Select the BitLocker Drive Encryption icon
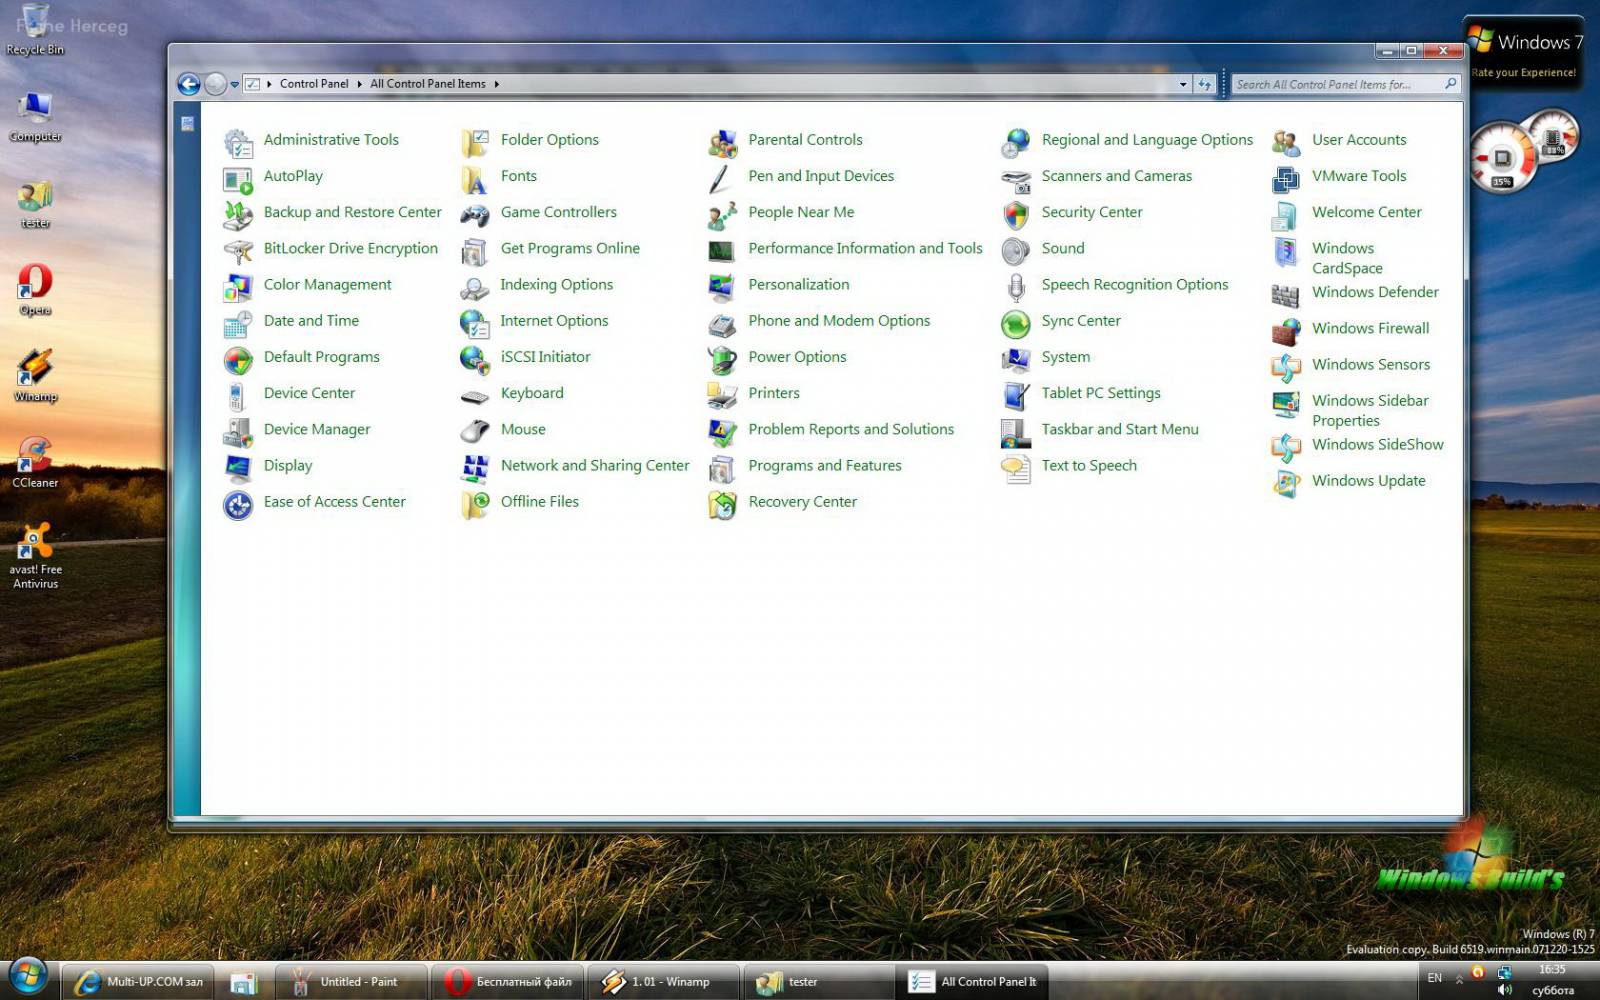Viewport: 1600px width, 1000px height. (x=238, y=252)
